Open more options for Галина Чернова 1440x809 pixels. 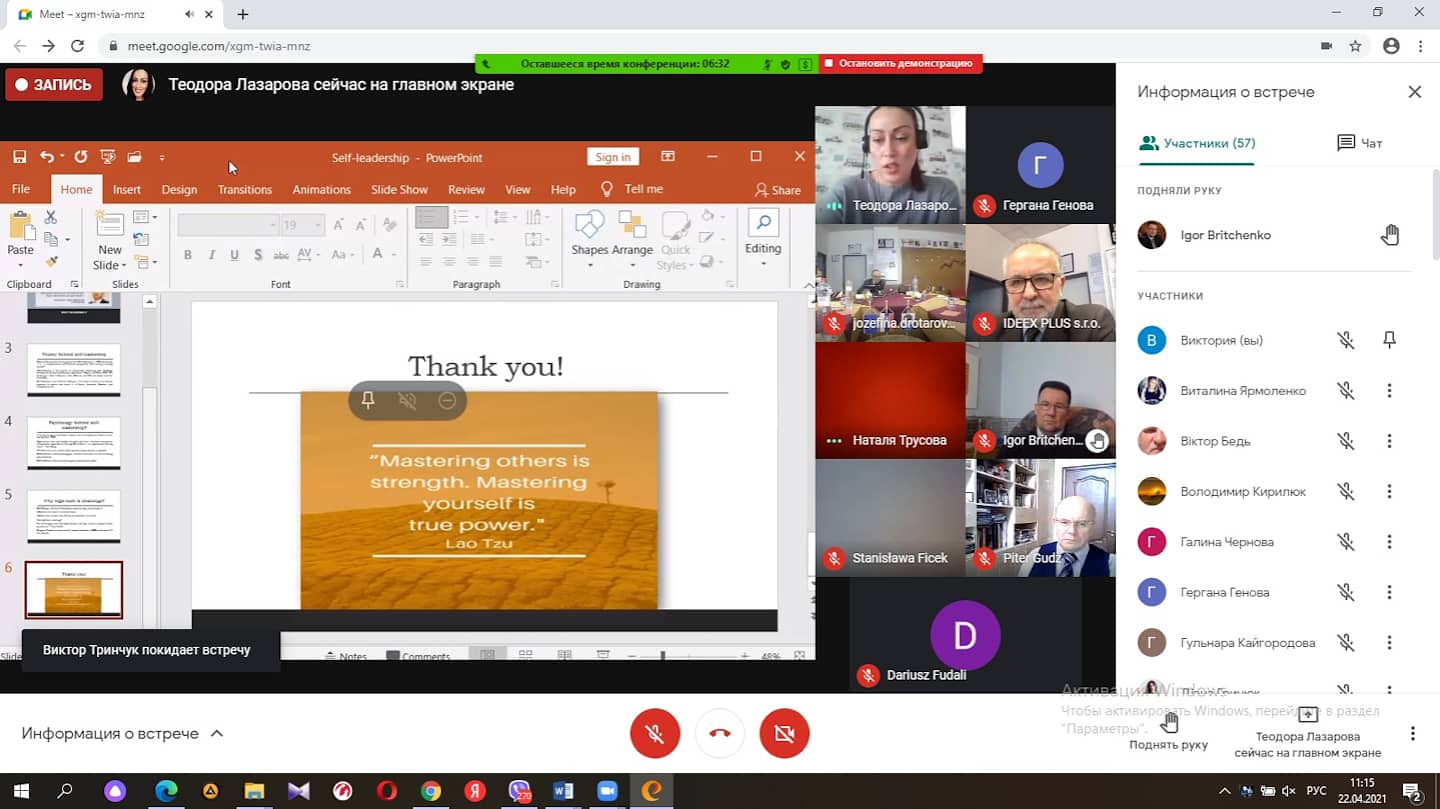[1389, 542]
